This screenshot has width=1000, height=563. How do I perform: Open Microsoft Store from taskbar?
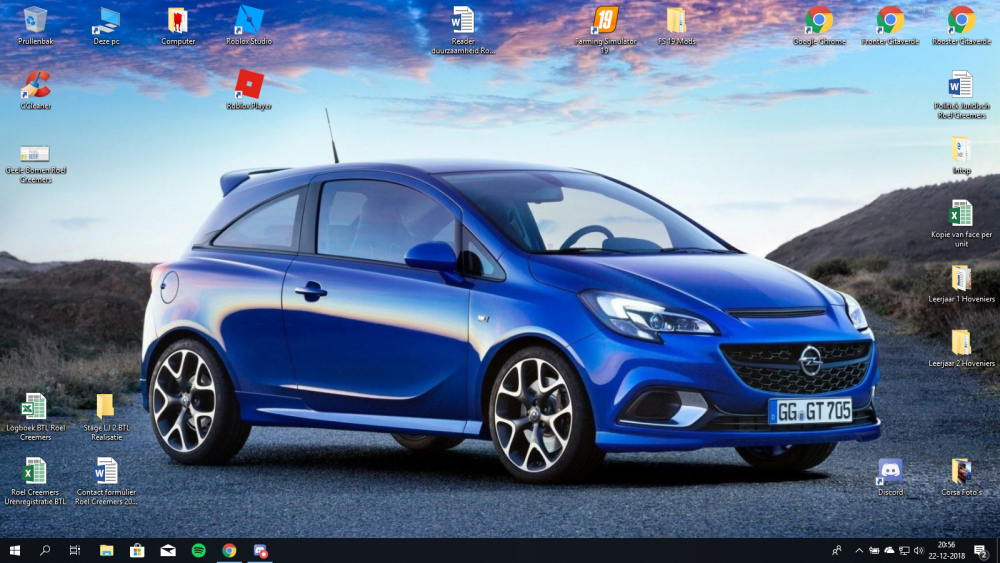pos(136,550)
